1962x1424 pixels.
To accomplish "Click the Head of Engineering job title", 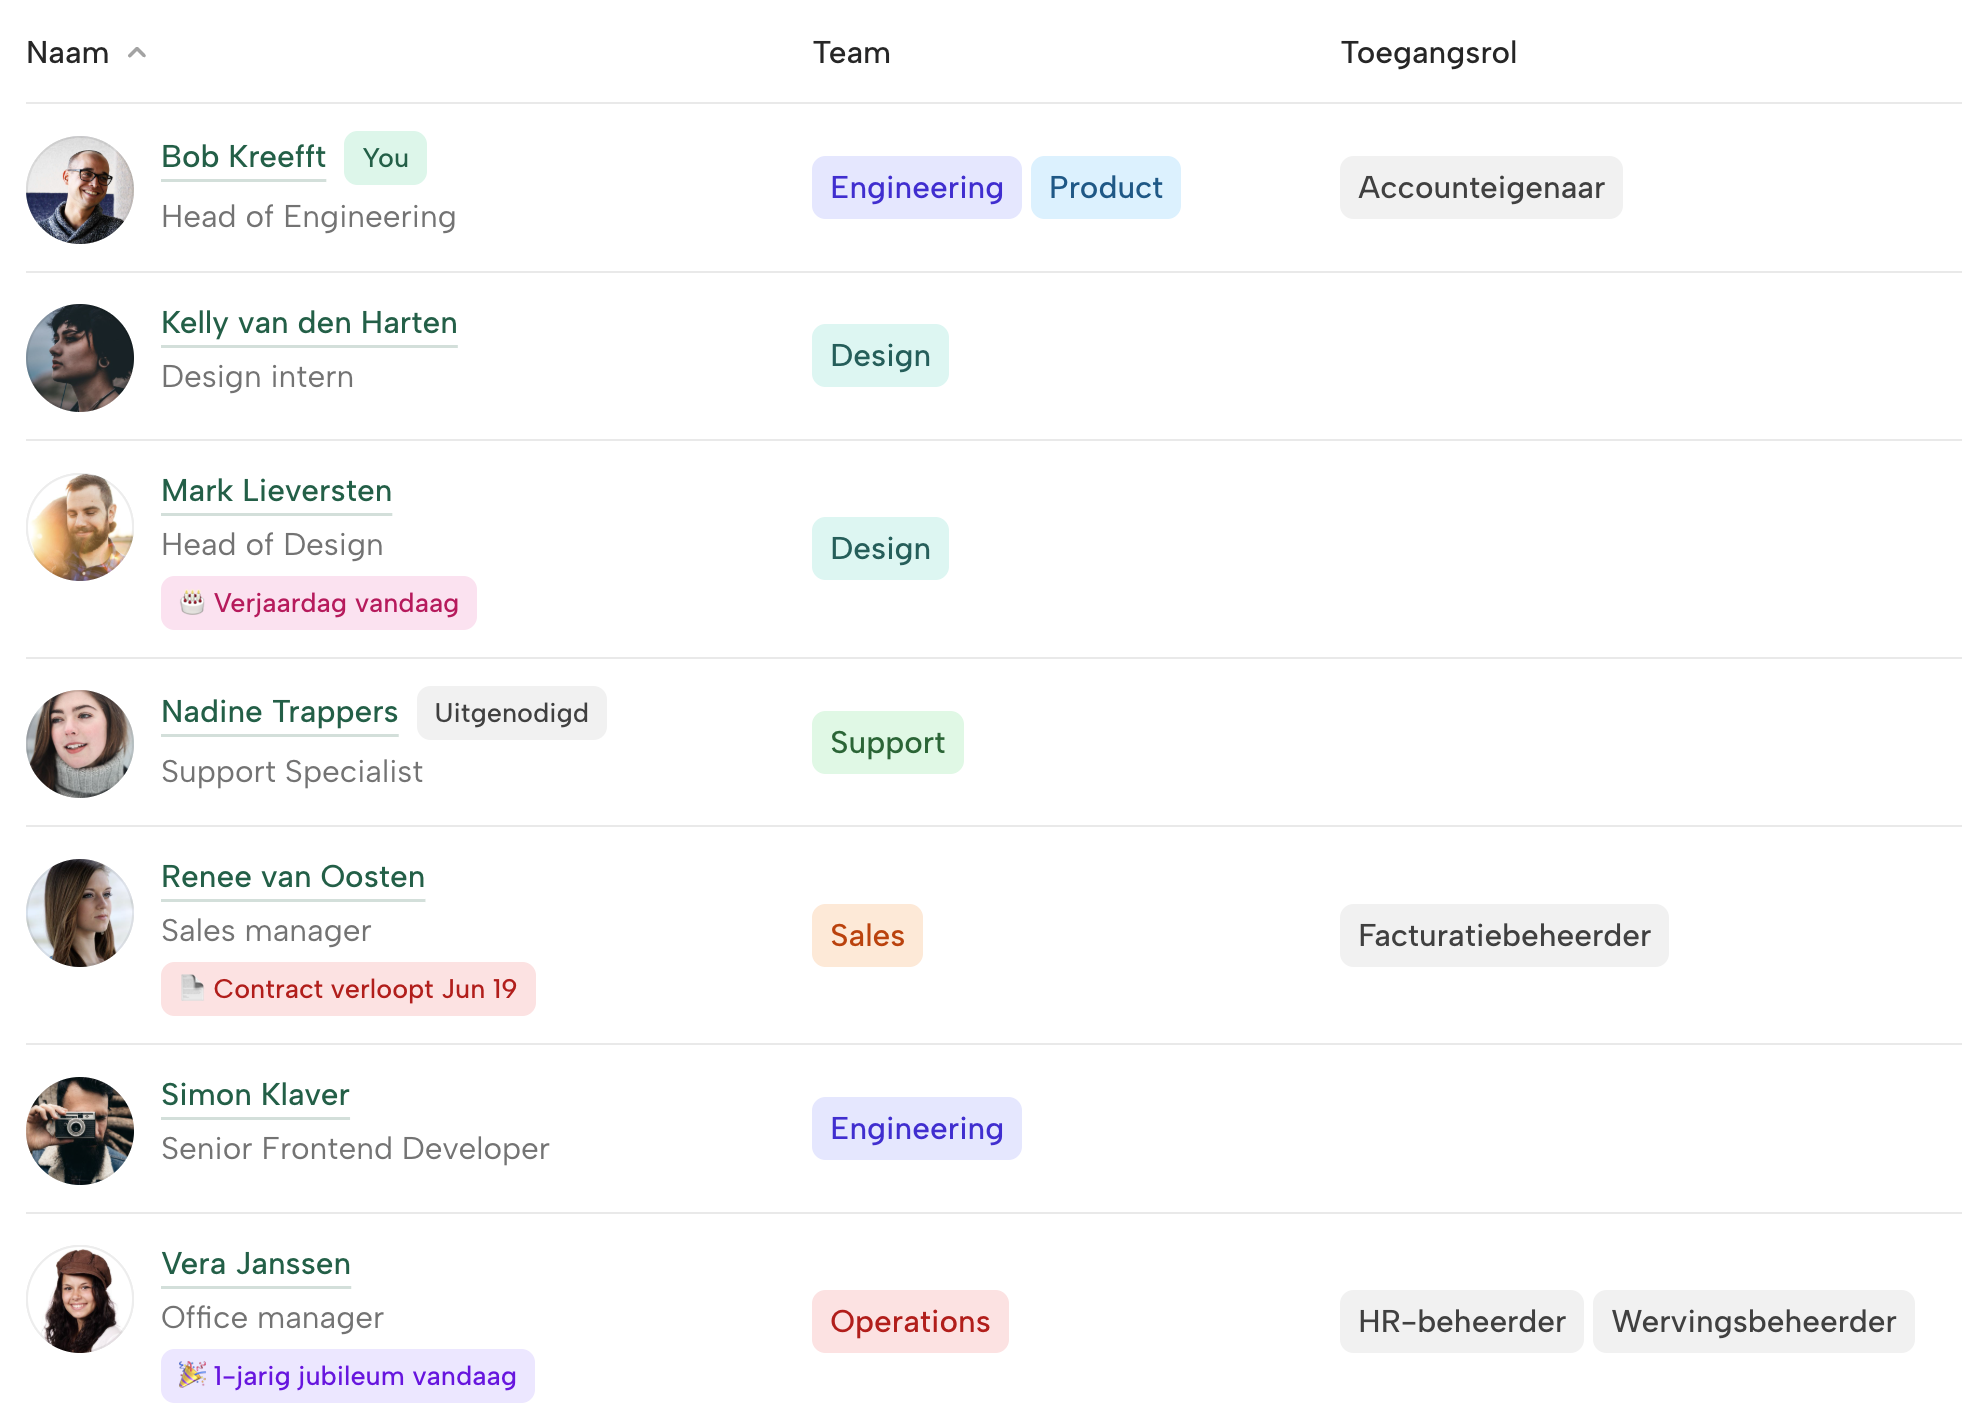I will point(308,217).
